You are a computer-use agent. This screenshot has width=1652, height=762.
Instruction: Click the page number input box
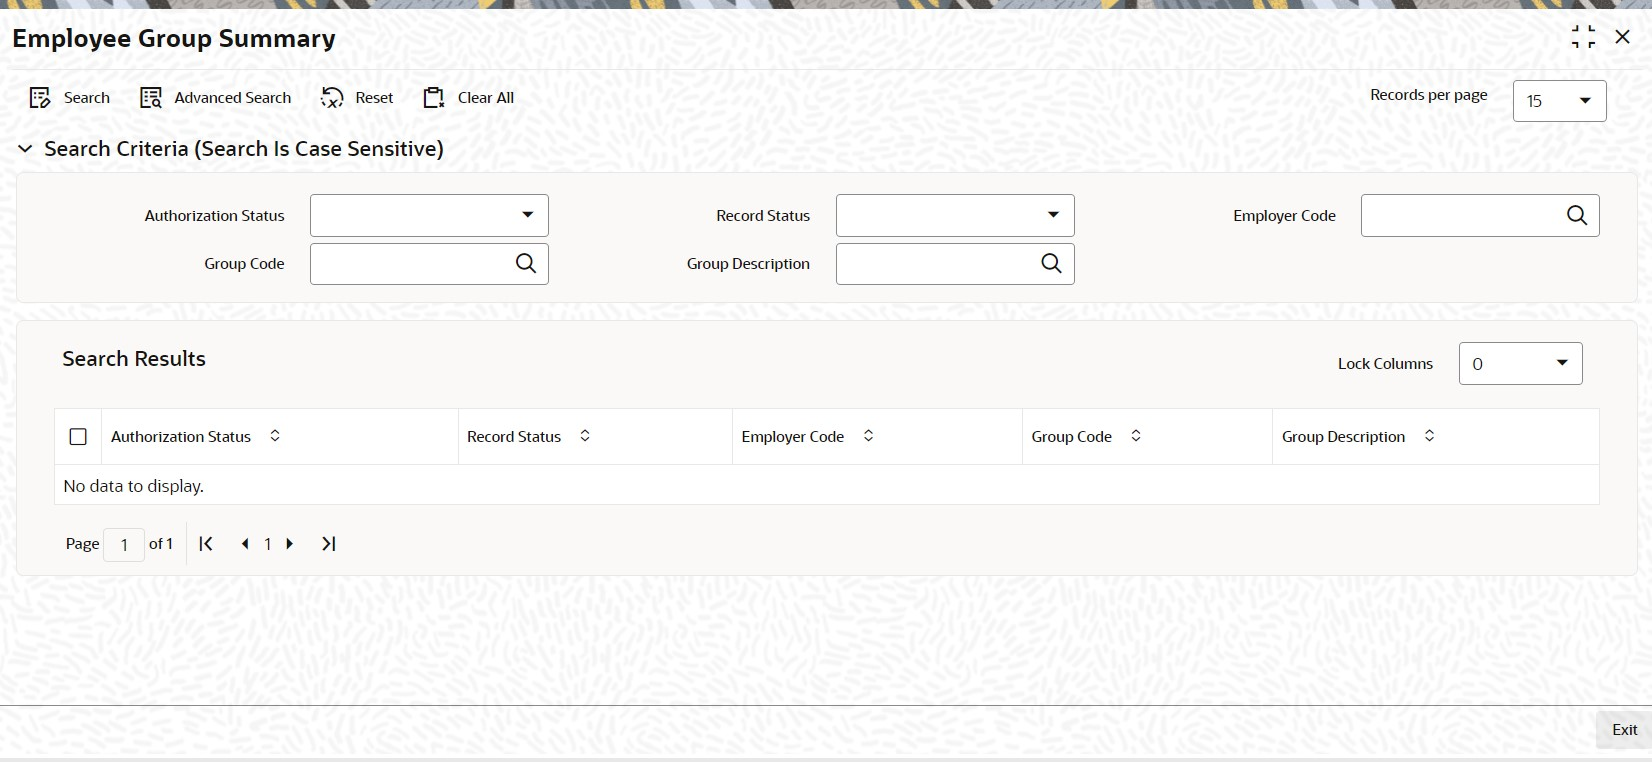click(124, 545)
